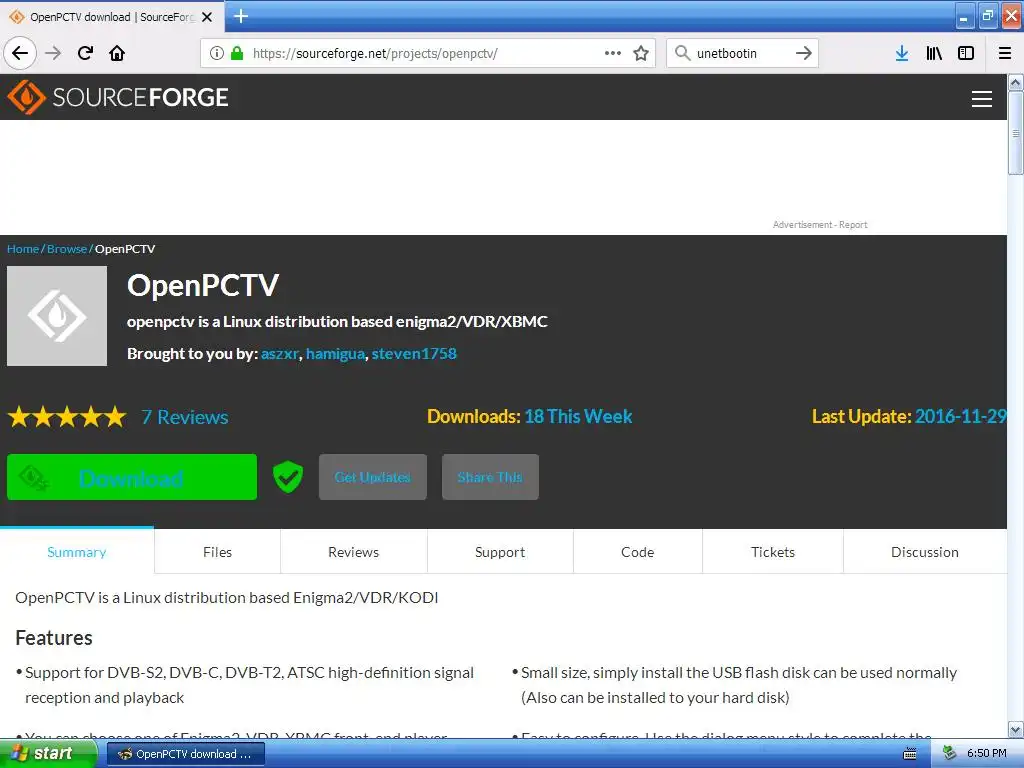1024x768 pixels.
Task: Click the Advertisement - Report link
Action: tap(820, 225)
